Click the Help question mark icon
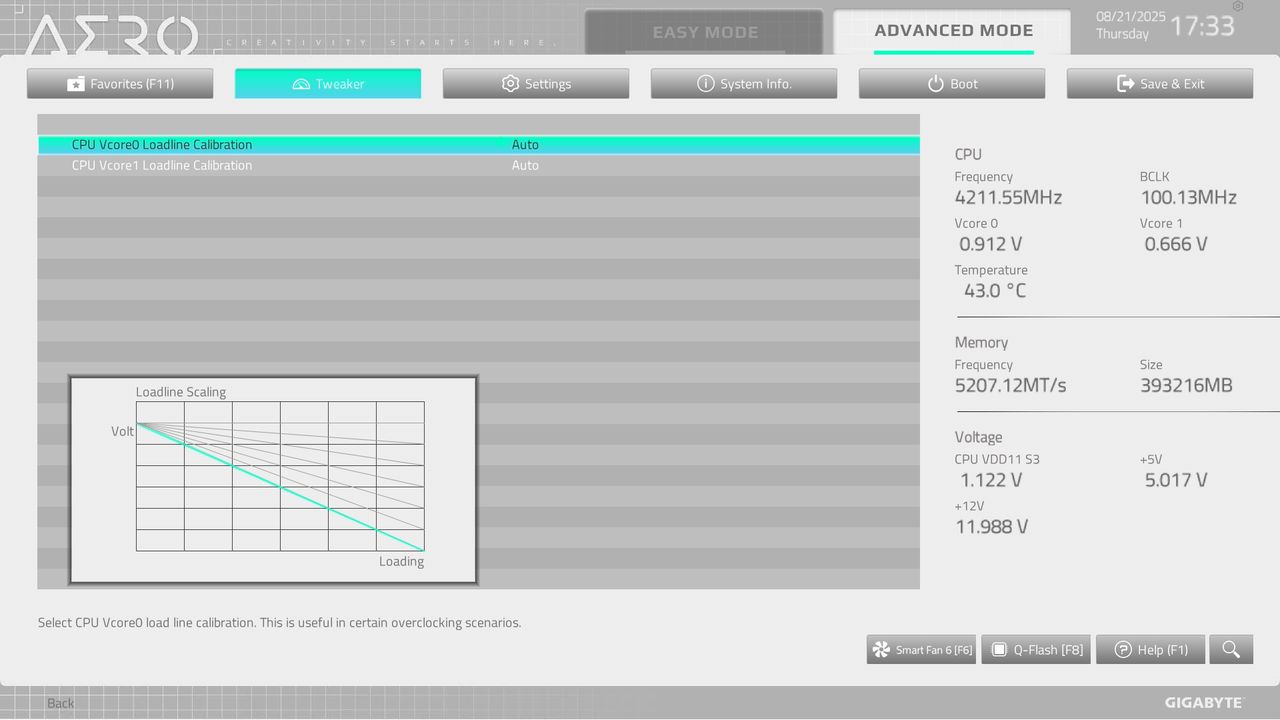The height and width of the screenshot is (720, 1280). point(1123,650)
